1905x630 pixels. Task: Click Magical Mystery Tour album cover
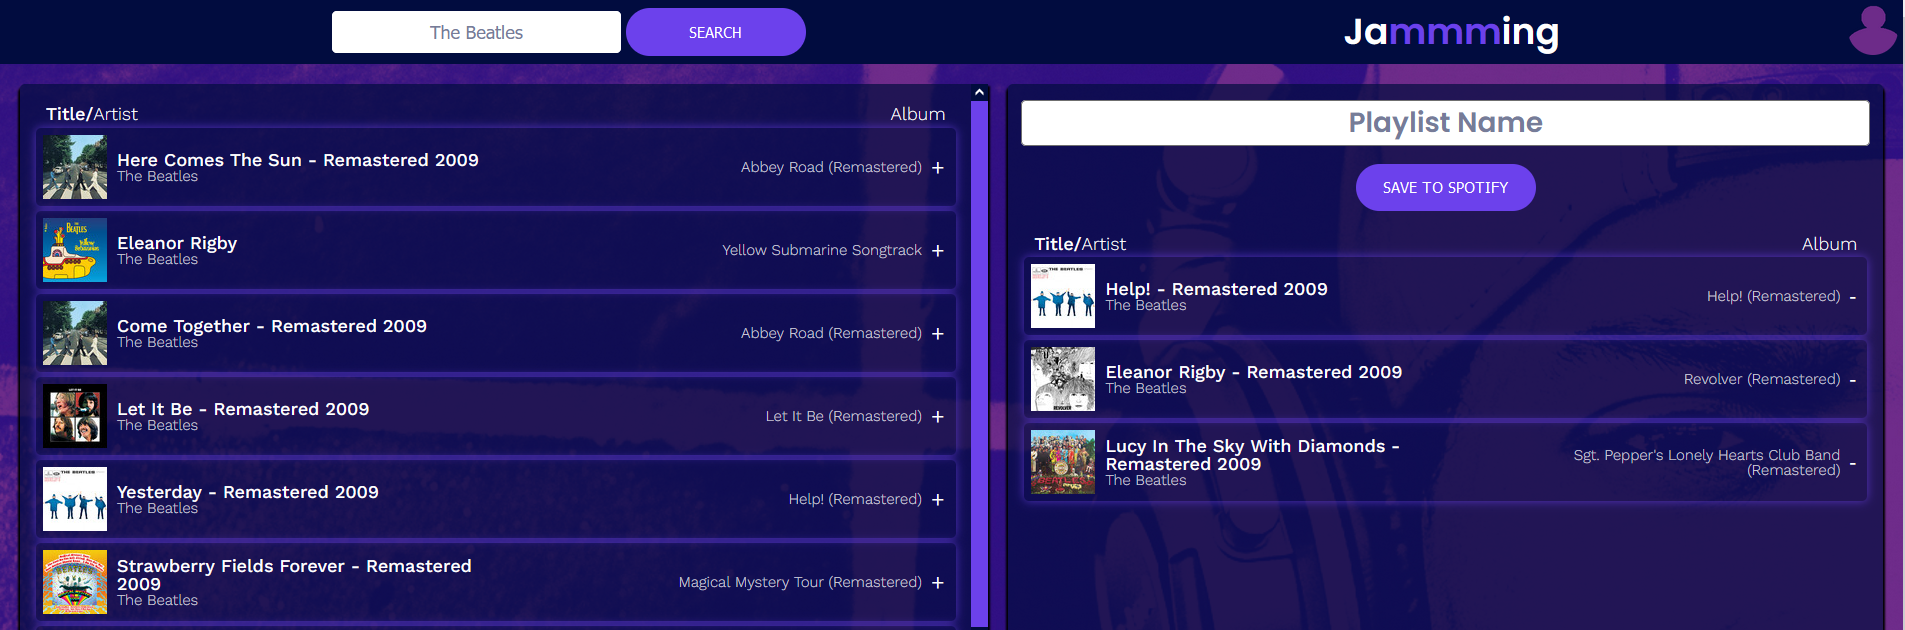(x=75, y=582)
